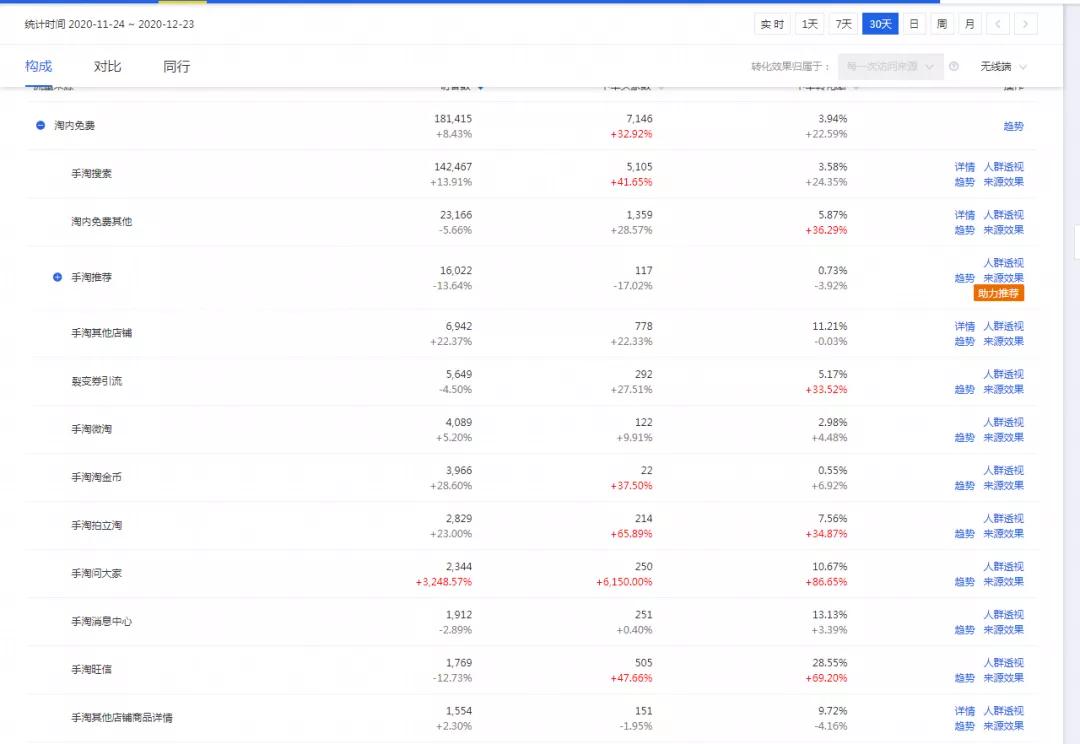Select the 月 time granularity
This screenshot has height=744, width=1080.
tap(969, 24)
